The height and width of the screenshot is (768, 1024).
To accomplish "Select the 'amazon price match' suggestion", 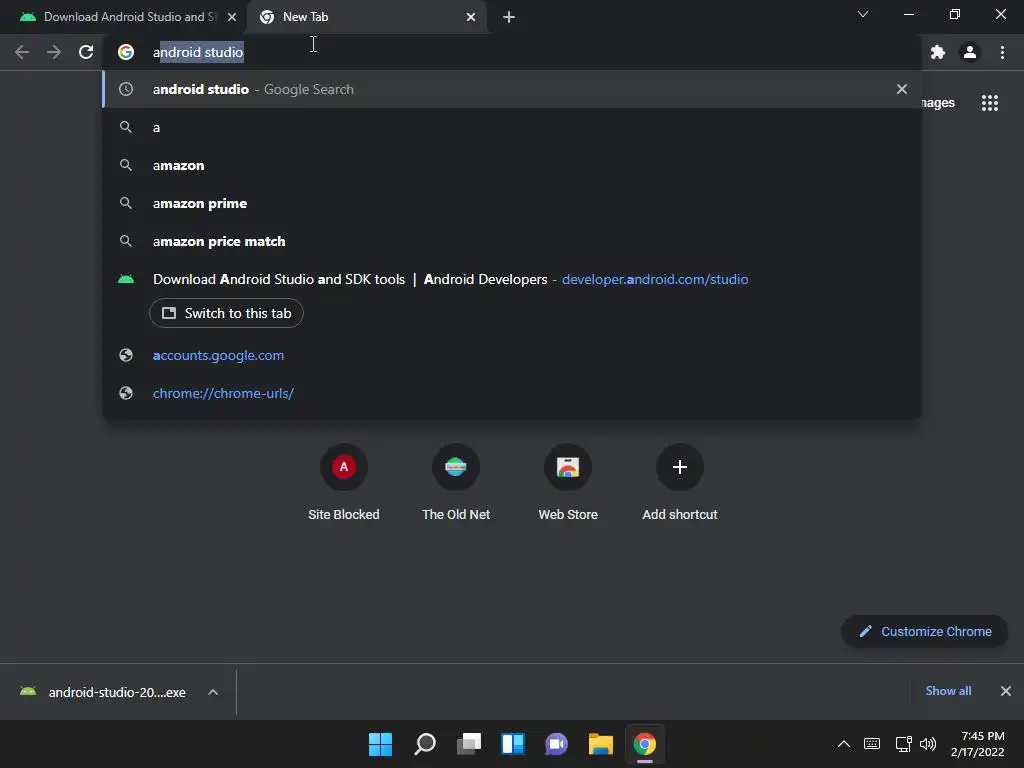I will click(x=512, y=241).
